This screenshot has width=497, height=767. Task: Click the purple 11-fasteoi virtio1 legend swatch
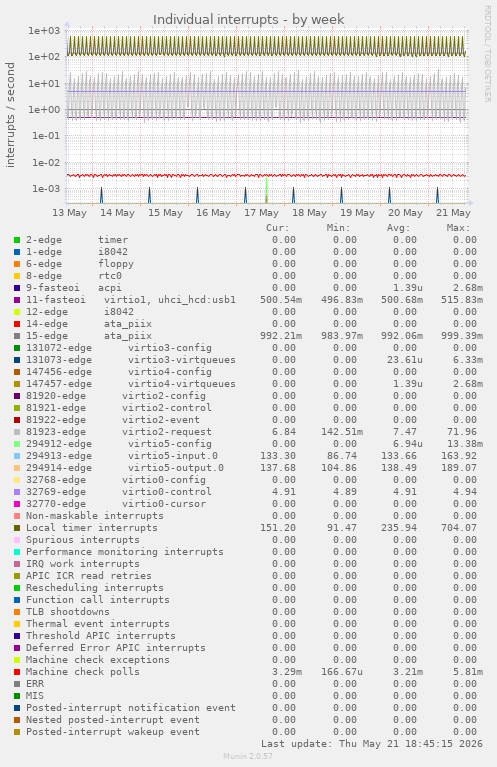tap(17, 300)
